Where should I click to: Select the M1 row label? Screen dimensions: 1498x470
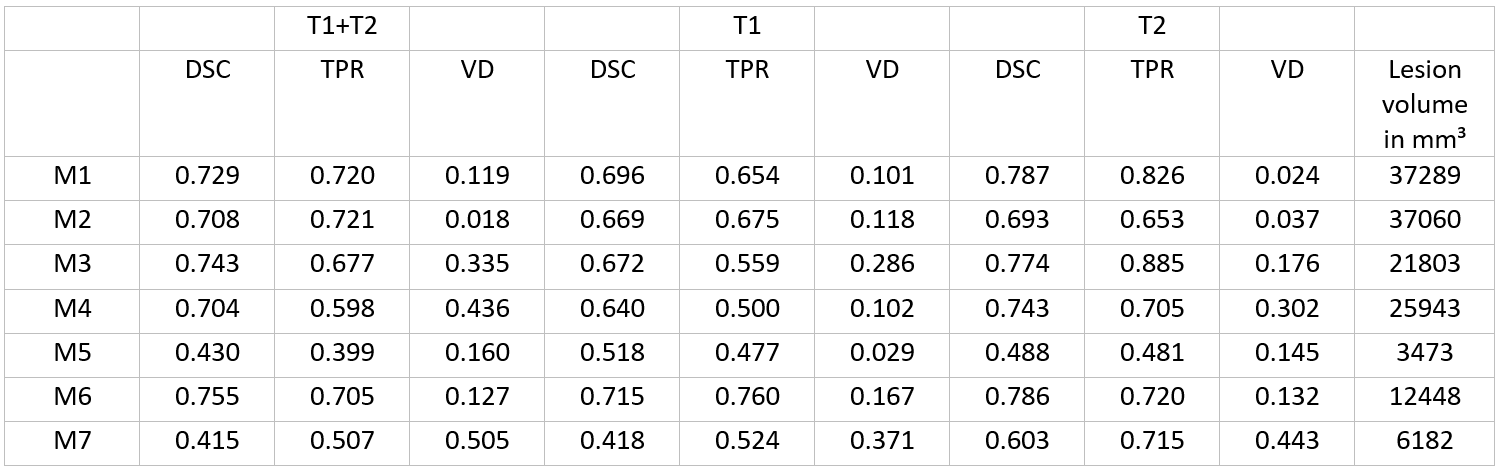[72, 176]
